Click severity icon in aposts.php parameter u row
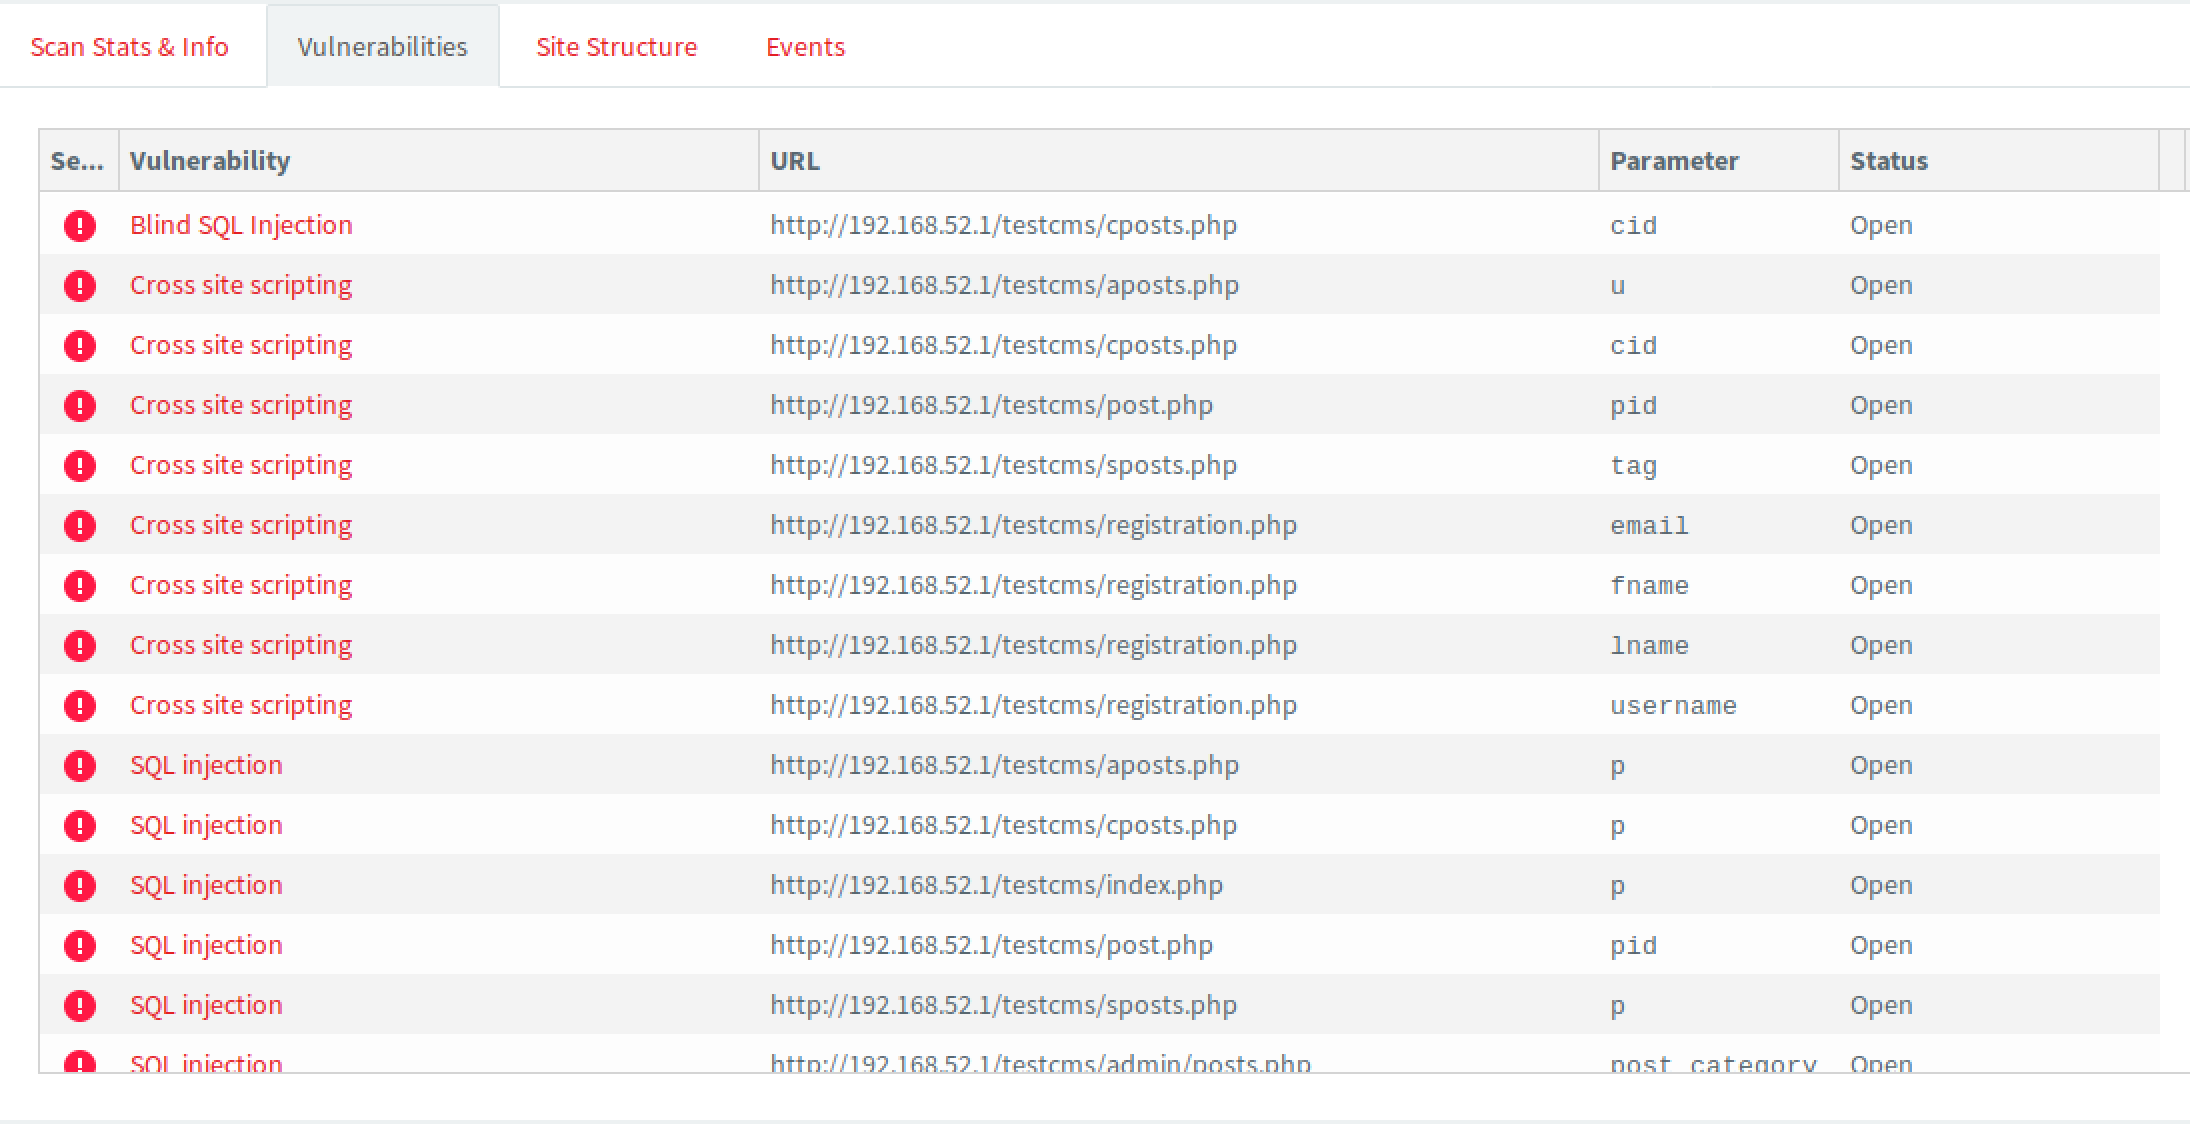 point(80,285)
